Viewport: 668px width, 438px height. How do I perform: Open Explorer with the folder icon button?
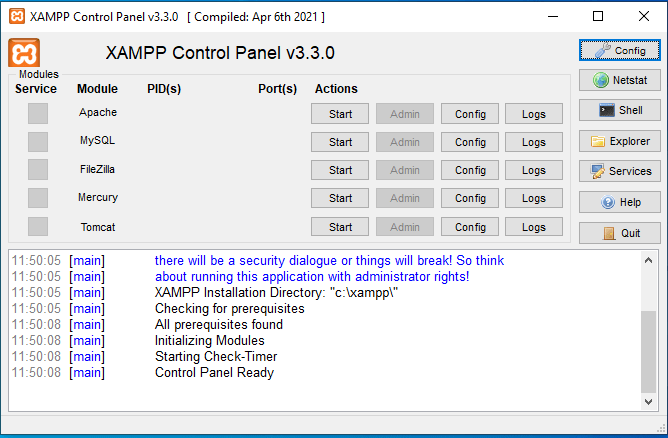pyautogui.click(x=619, y=141)
